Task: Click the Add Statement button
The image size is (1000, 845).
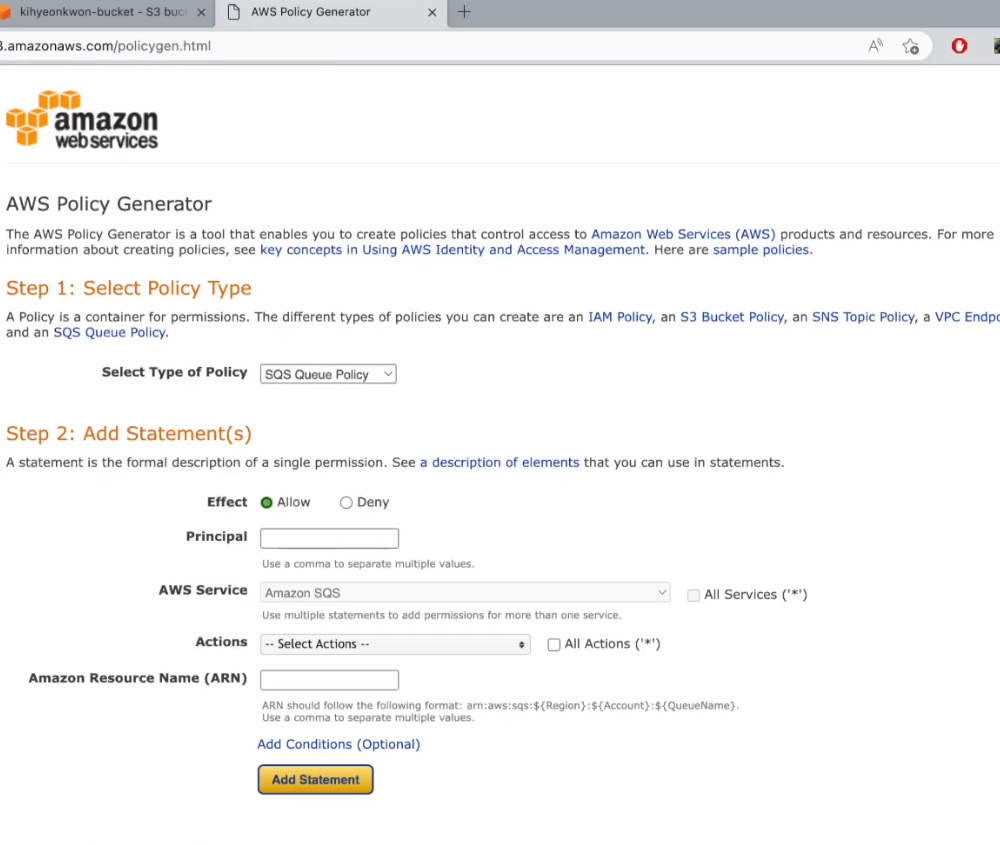Action: 315,779
